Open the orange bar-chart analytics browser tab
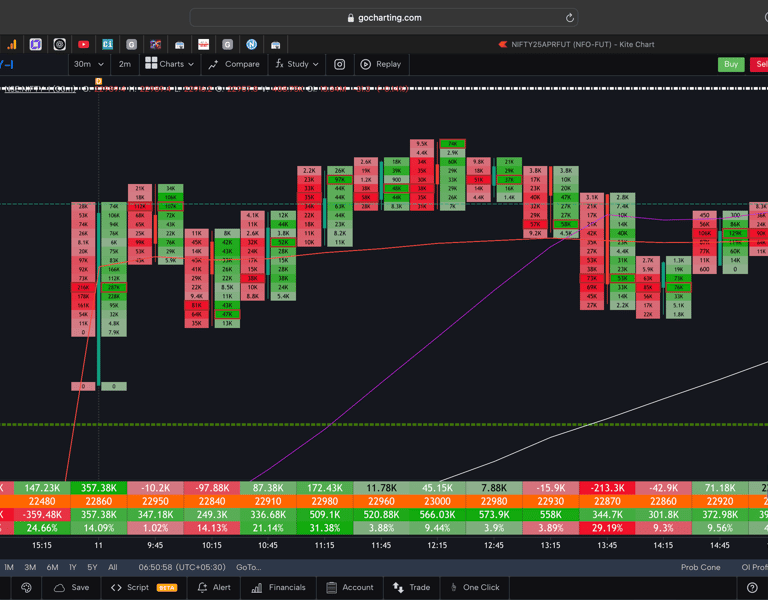 (11, 45)
